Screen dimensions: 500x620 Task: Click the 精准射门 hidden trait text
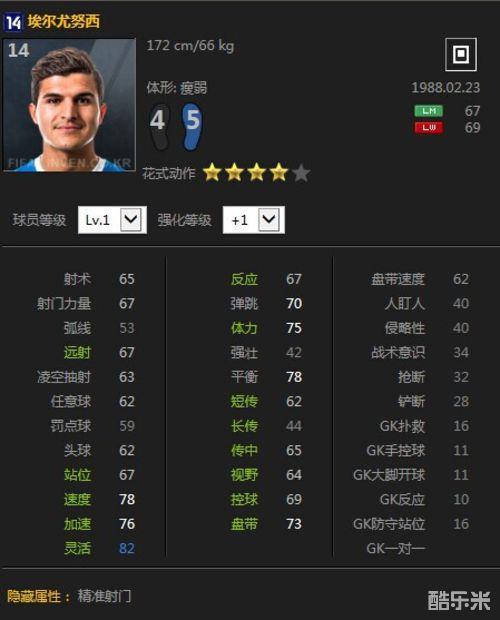tap(104, 596)
